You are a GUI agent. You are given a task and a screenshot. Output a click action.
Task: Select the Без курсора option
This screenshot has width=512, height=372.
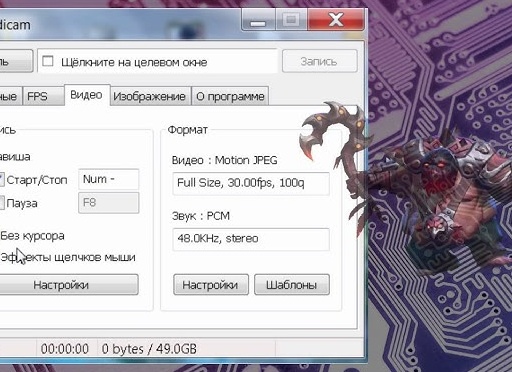tap(32, 236)
